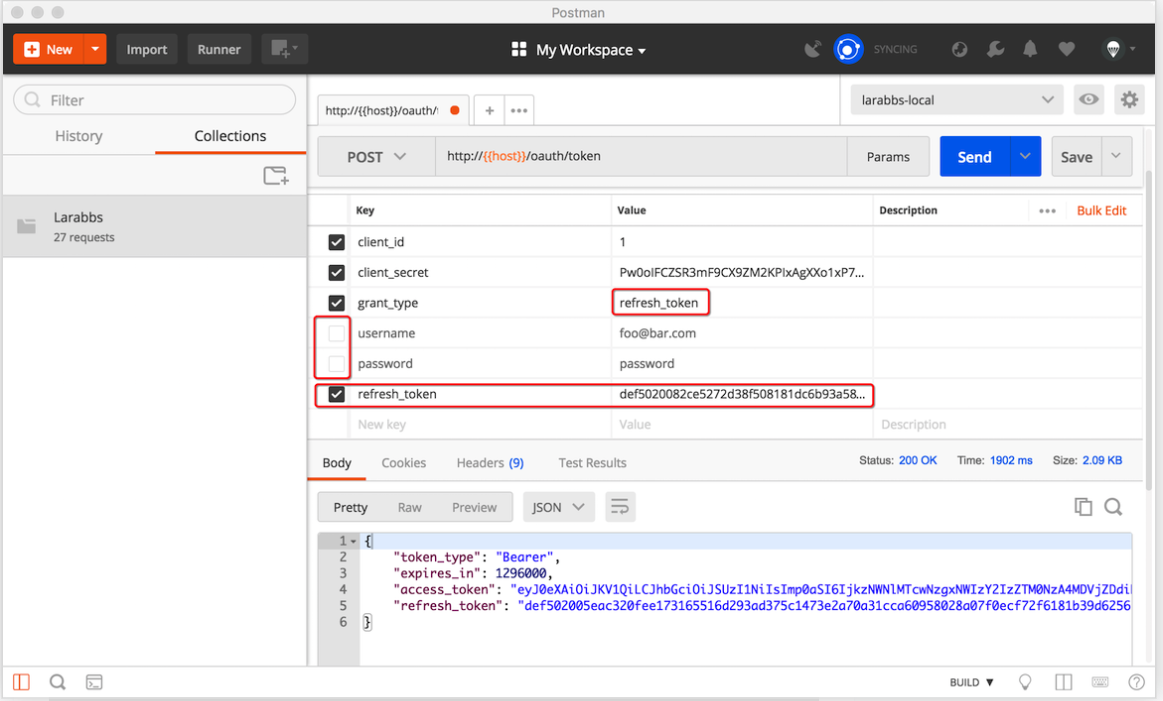
Task: Open the New button dropdown arrow
Action: click(95, 49)
